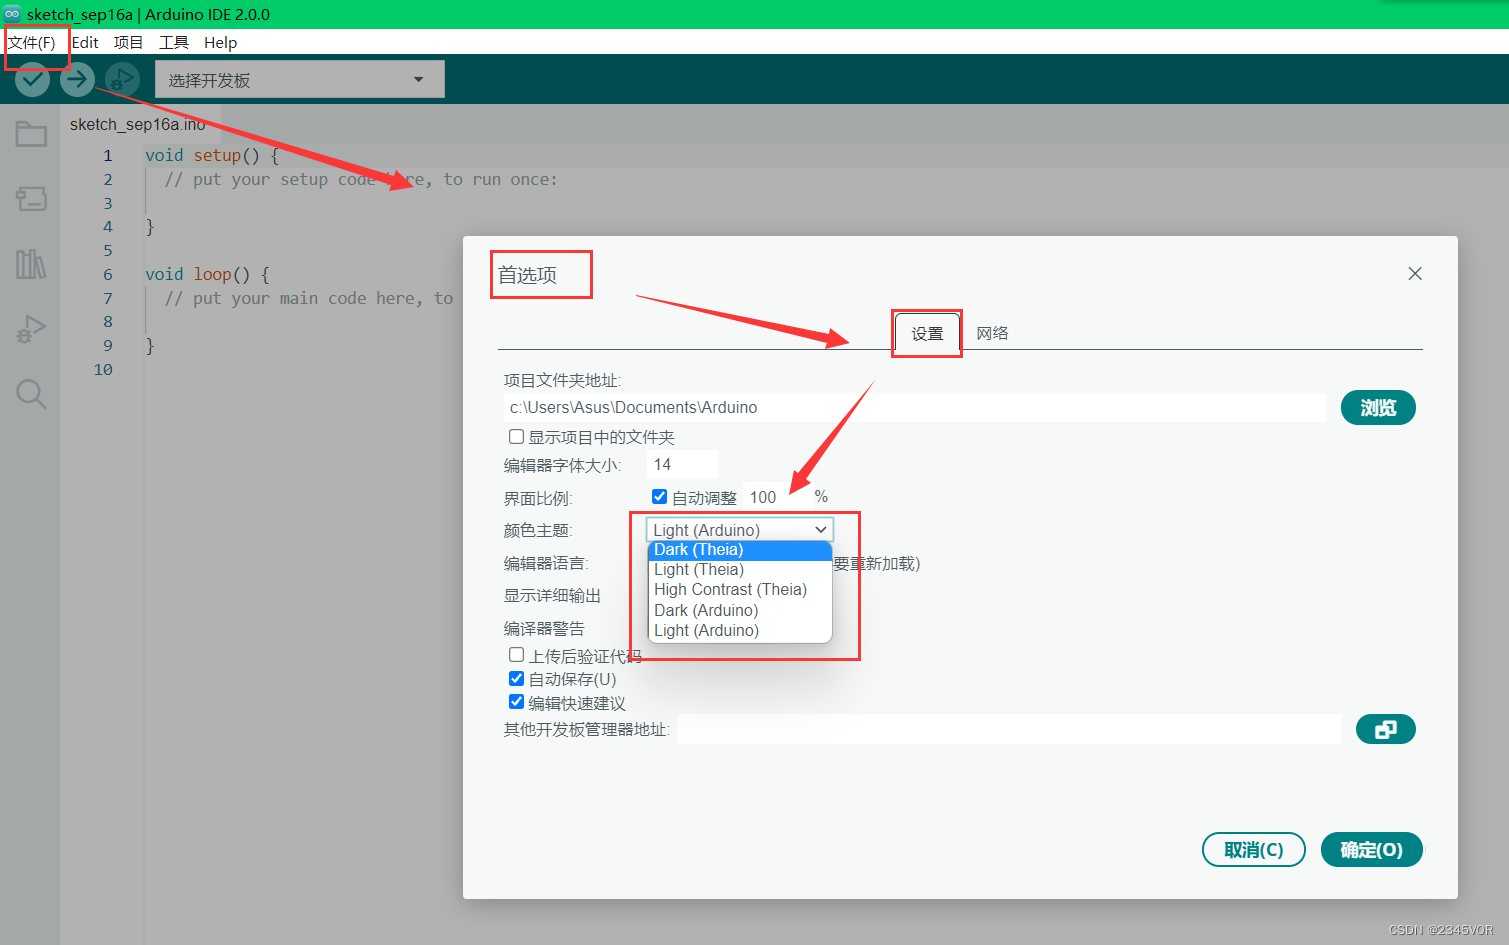Enable the 上传后验证代码 checkbox

(516, 655)
